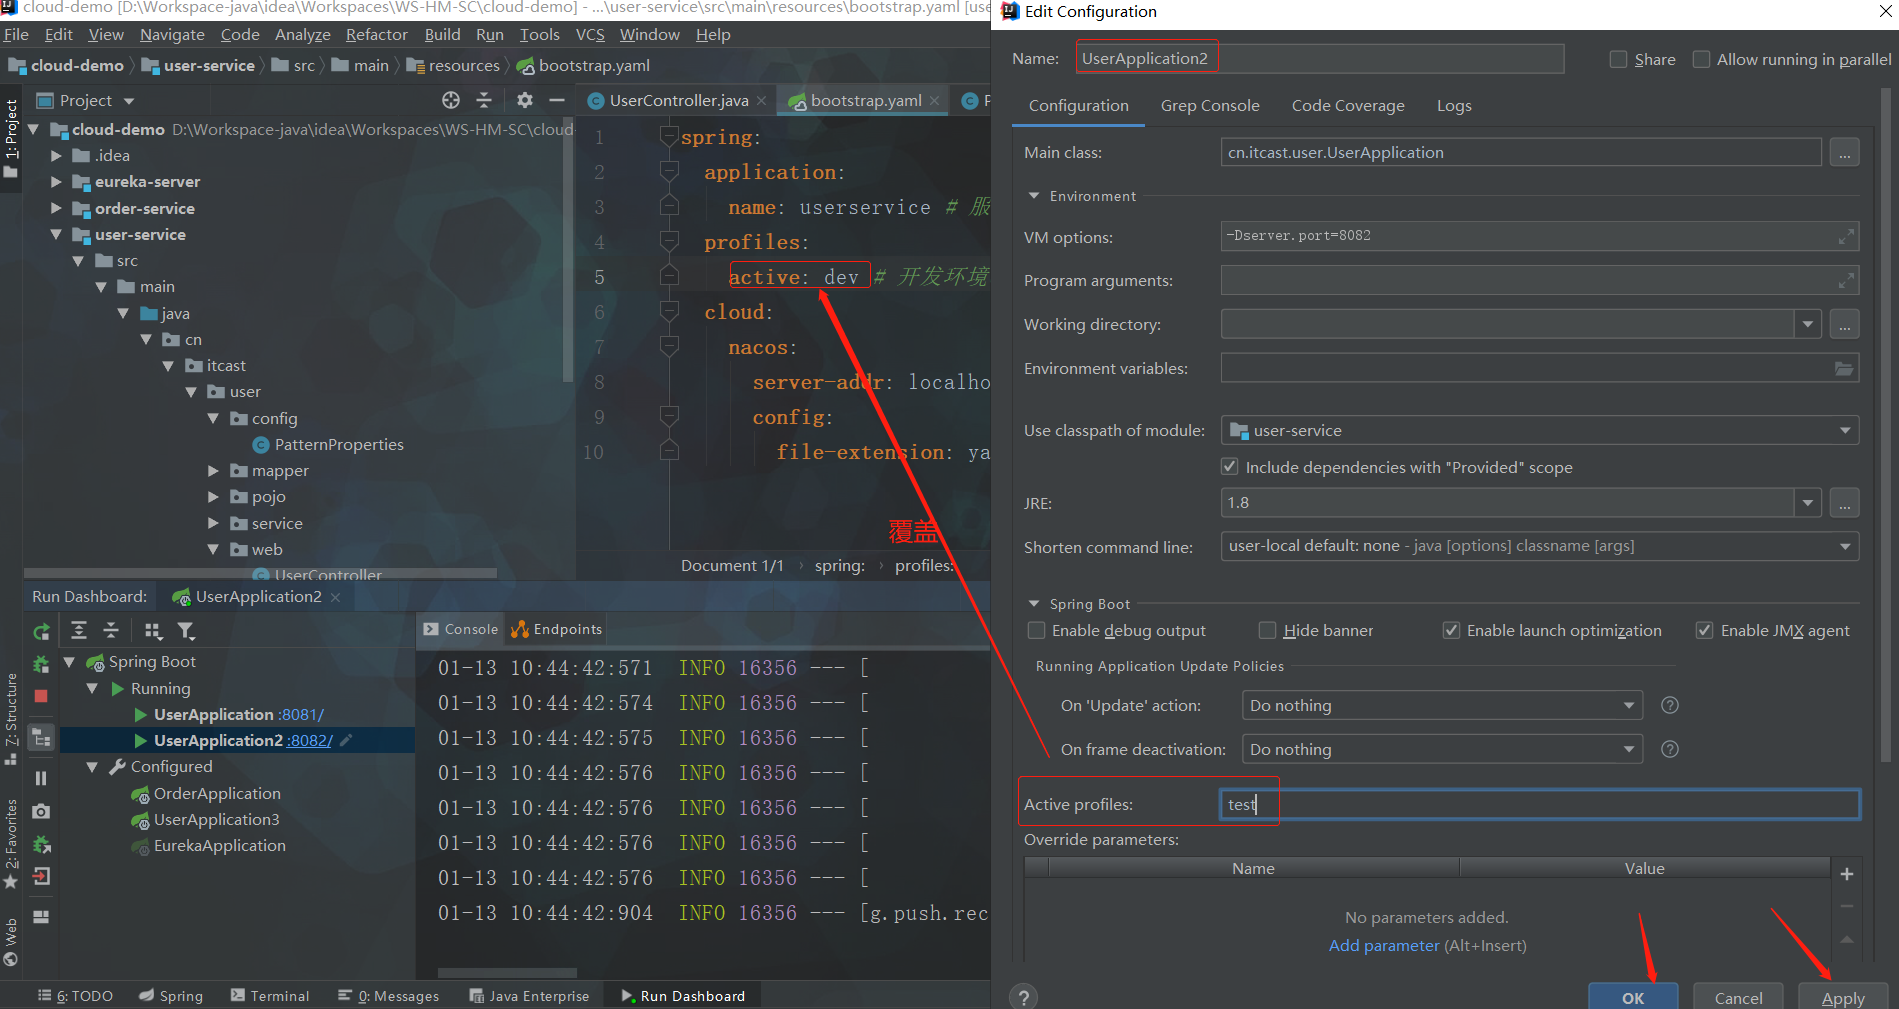The image size is (1899, 1009).
Task: Open the :8082/ link of UserApplication2
Action: click(x=310, y=740)
